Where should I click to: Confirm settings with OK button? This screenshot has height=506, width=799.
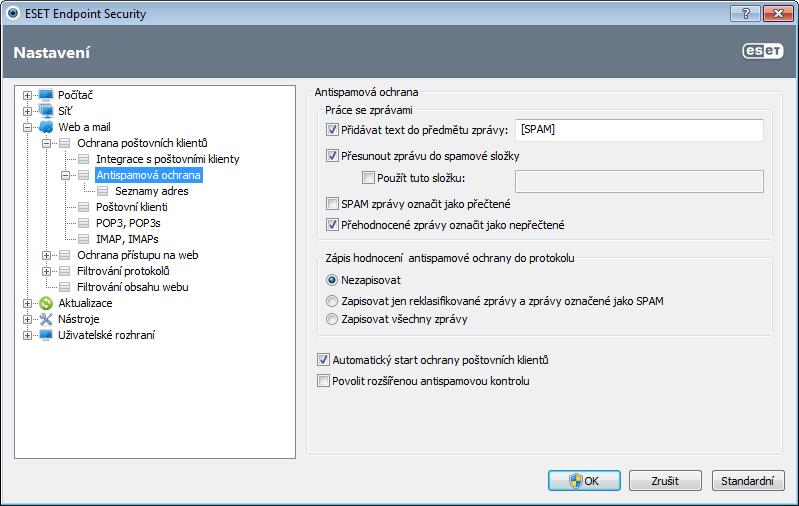click(584, 481)
